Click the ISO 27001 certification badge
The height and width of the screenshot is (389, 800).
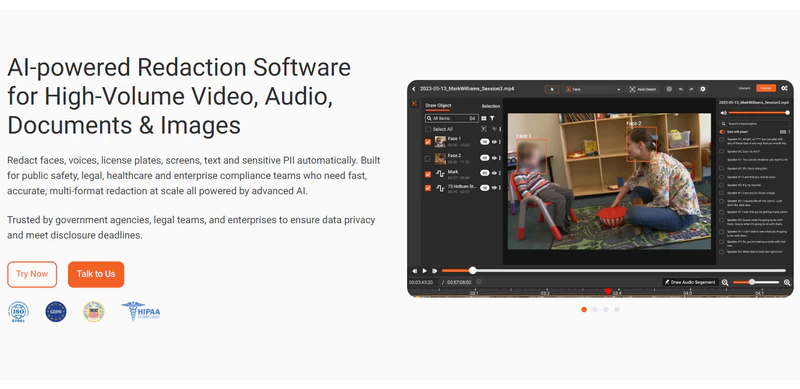point(18,311)
